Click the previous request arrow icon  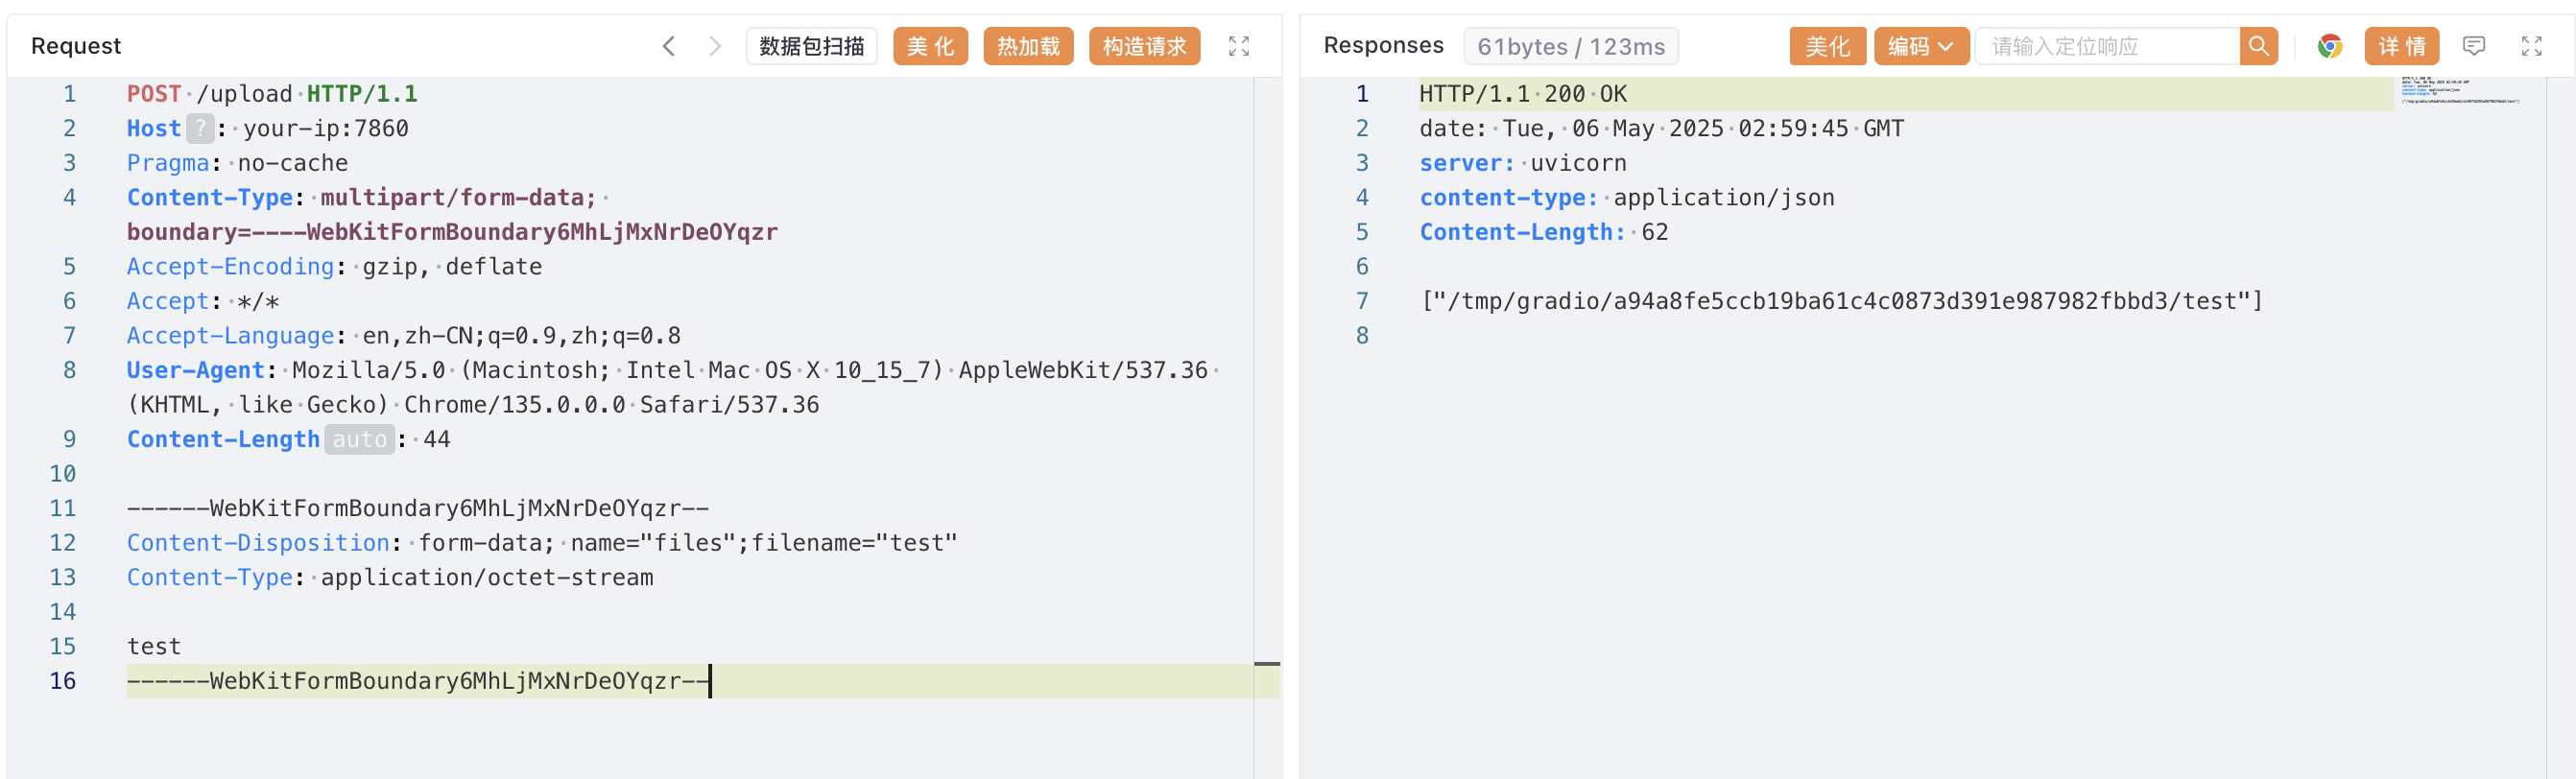point(669,46)
